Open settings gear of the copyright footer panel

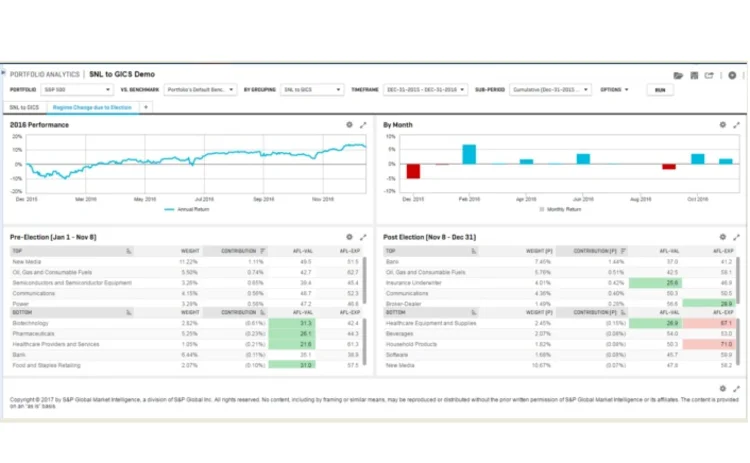click(722, 389)
